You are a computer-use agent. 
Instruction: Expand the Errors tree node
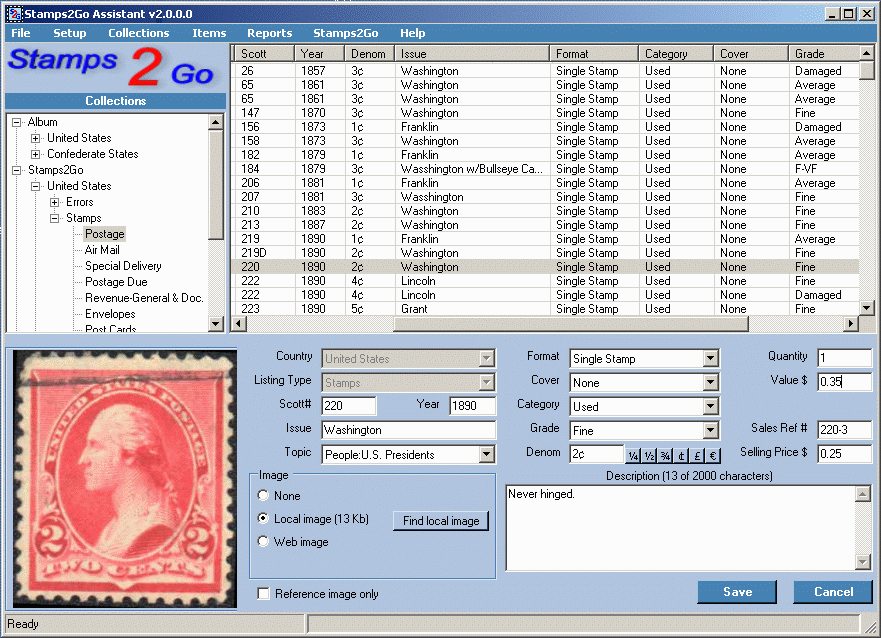tap(55, 202)
